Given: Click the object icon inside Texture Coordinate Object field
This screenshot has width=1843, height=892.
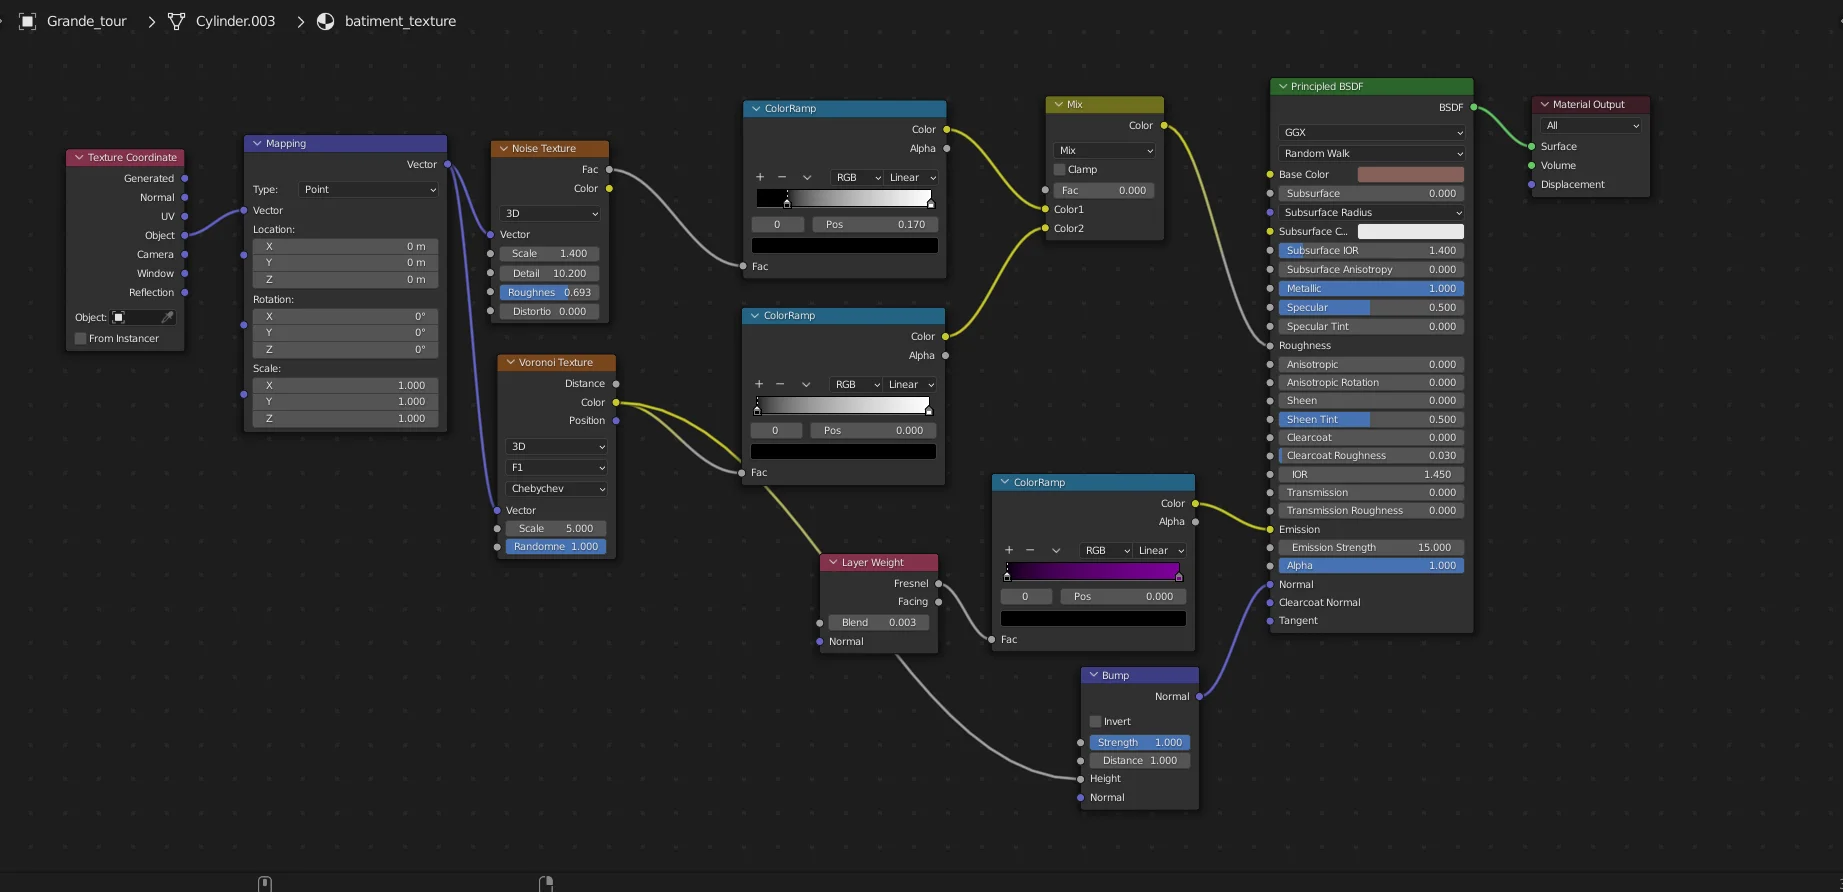Looking at the screenshot, I should 119,317.
